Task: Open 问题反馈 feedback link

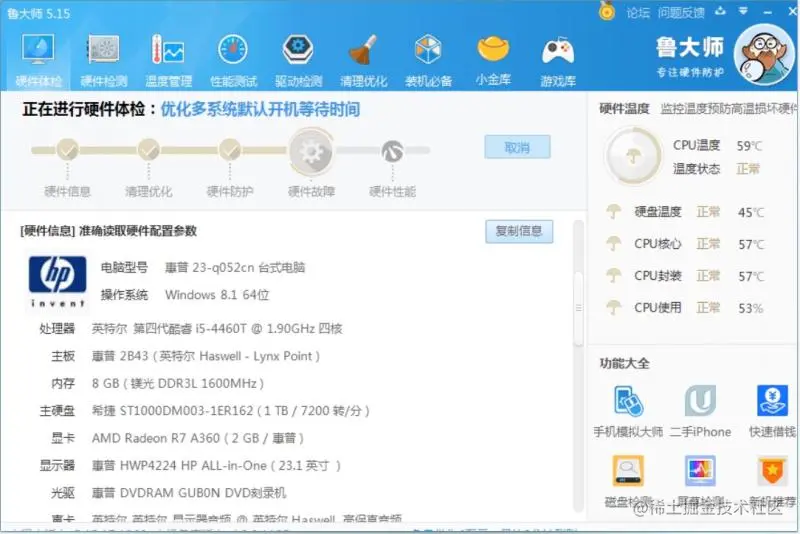Action: 681,13
